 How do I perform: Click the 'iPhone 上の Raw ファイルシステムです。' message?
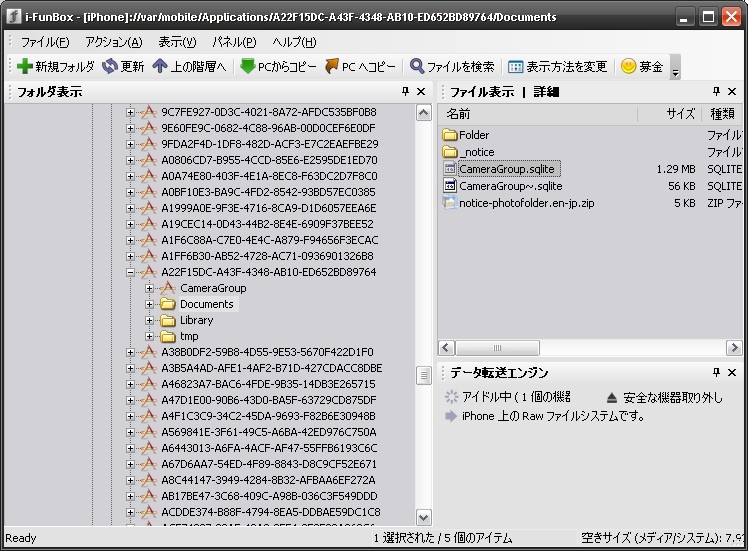[x=553, y=416]
